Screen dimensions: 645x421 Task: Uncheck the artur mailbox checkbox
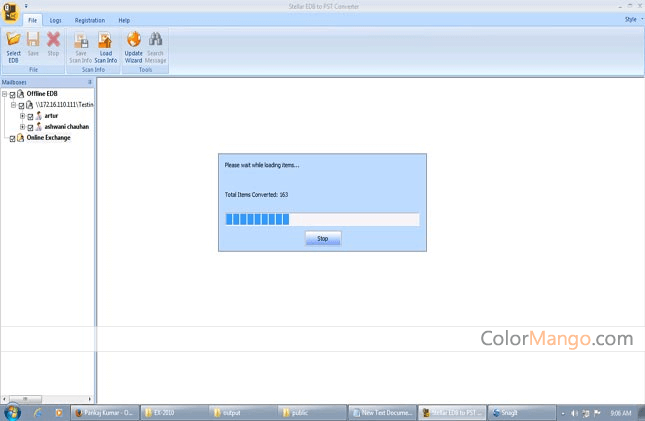pos(30,117)
